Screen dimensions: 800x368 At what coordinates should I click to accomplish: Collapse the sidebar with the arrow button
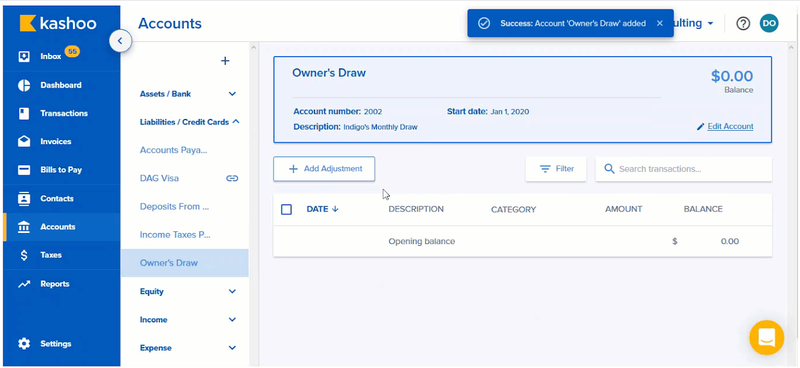click(x=120, y=41)
